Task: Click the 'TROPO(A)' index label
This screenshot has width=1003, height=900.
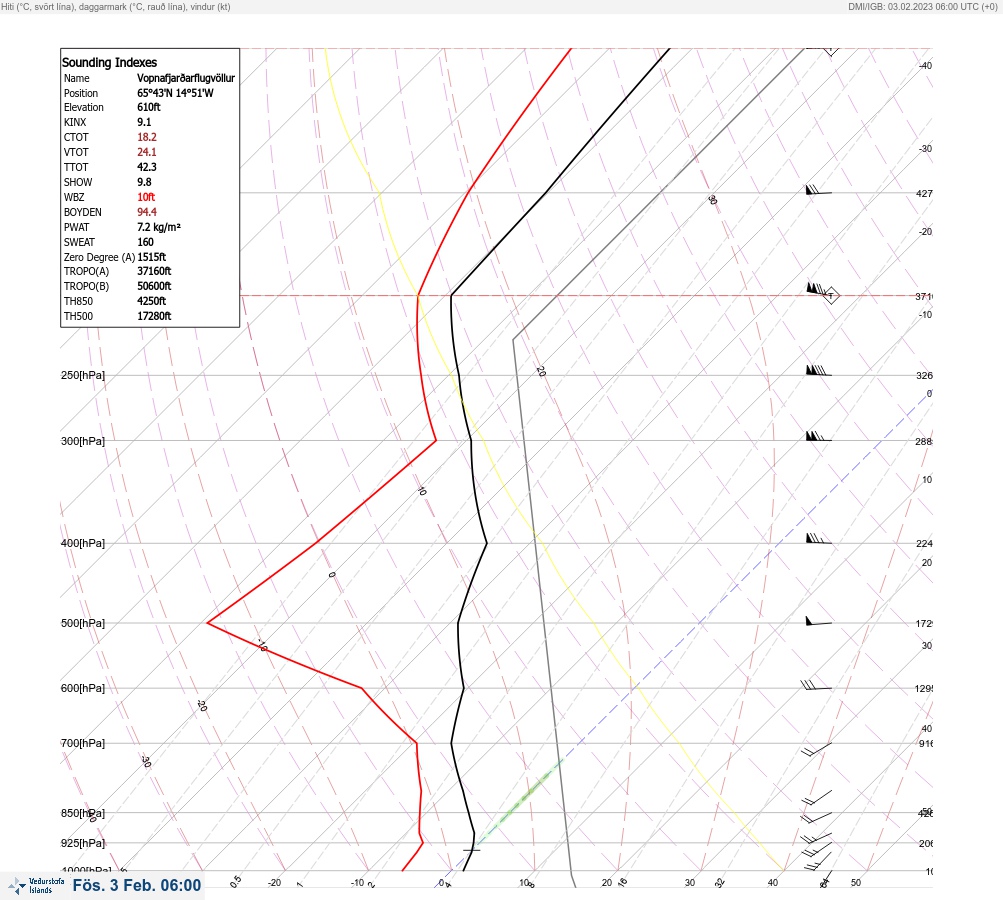Action: tap(86, 271)
